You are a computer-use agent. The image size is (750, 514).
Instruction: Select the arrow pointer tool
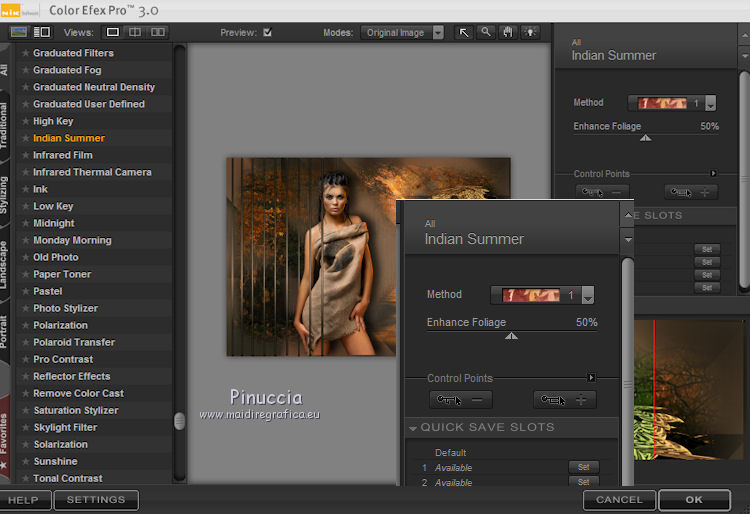tap(464, 32)
